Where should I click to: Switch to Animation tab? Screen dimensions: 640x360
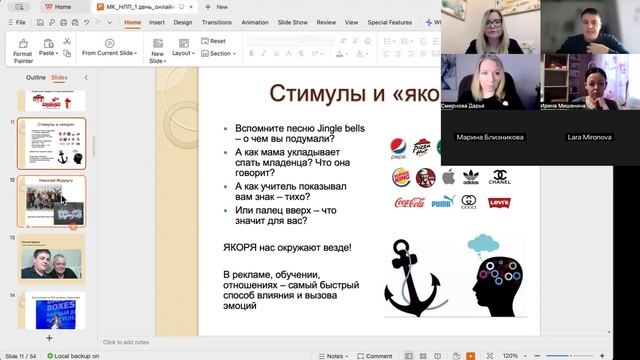pos(255,22)
